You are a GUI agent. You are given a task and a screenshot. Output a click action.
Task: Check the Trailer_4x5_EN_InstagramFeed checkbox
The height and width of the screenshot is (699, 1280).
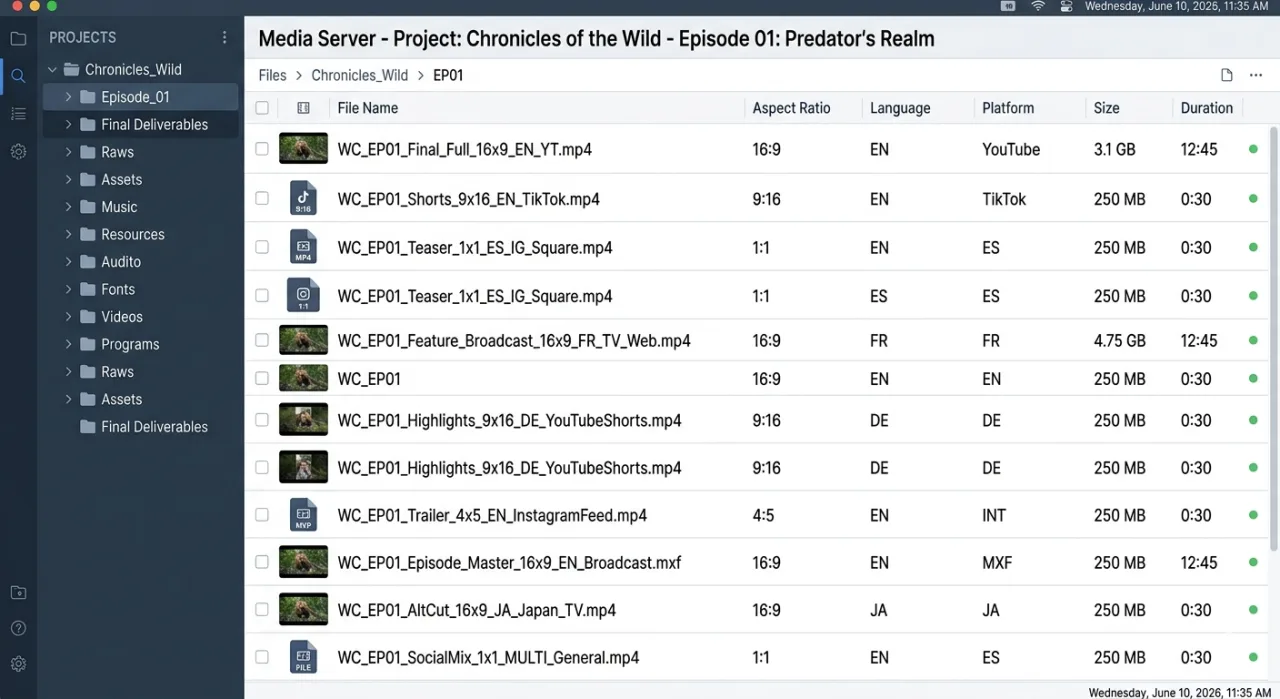click(262, 515)
